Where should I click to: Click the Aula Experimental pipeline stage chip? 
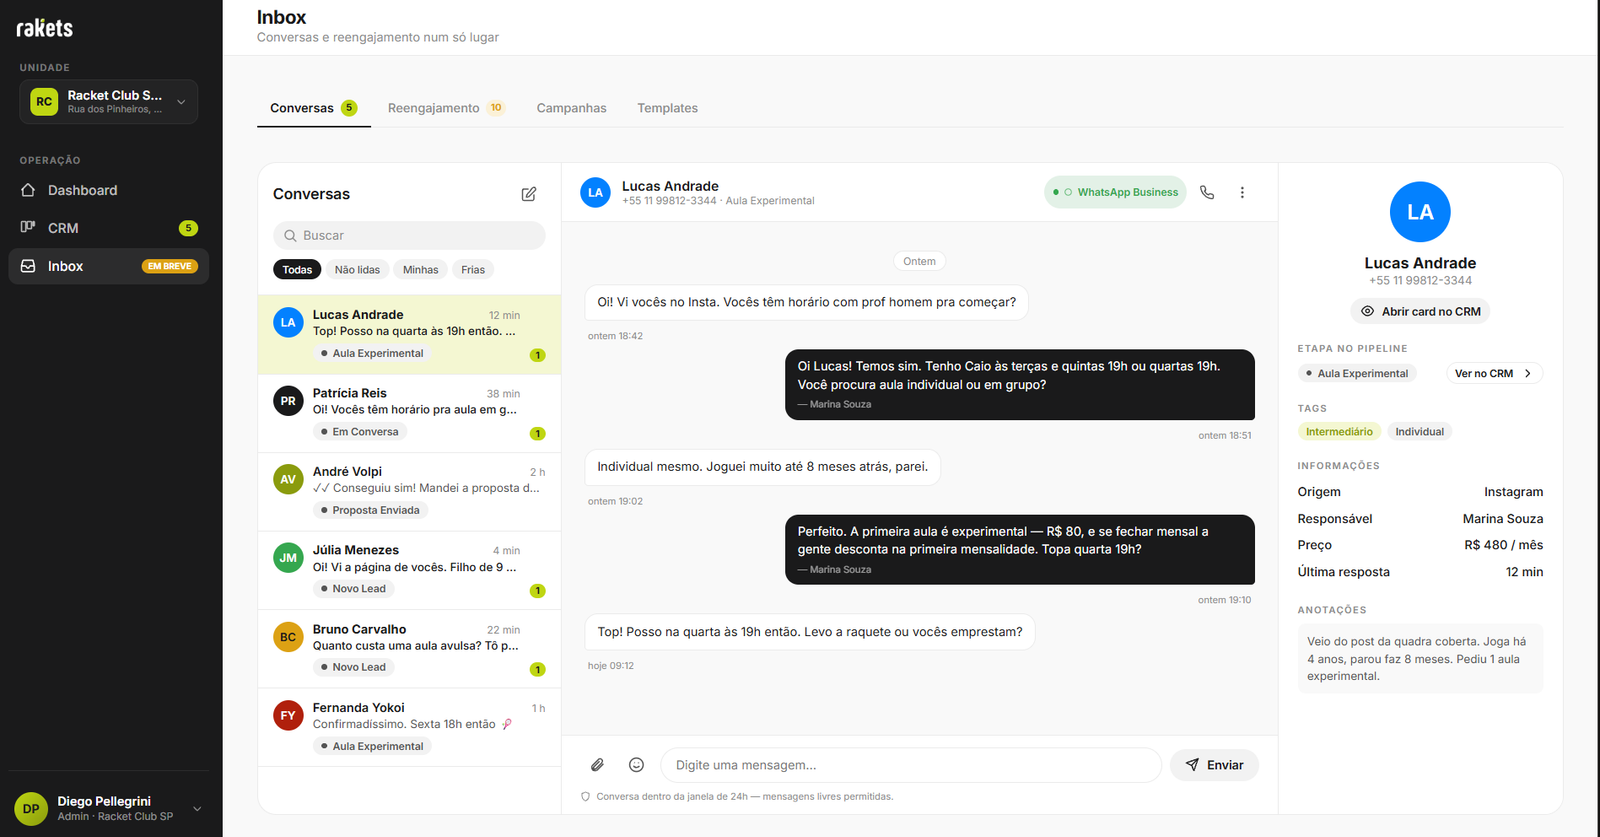click(x=1357, y=373)
